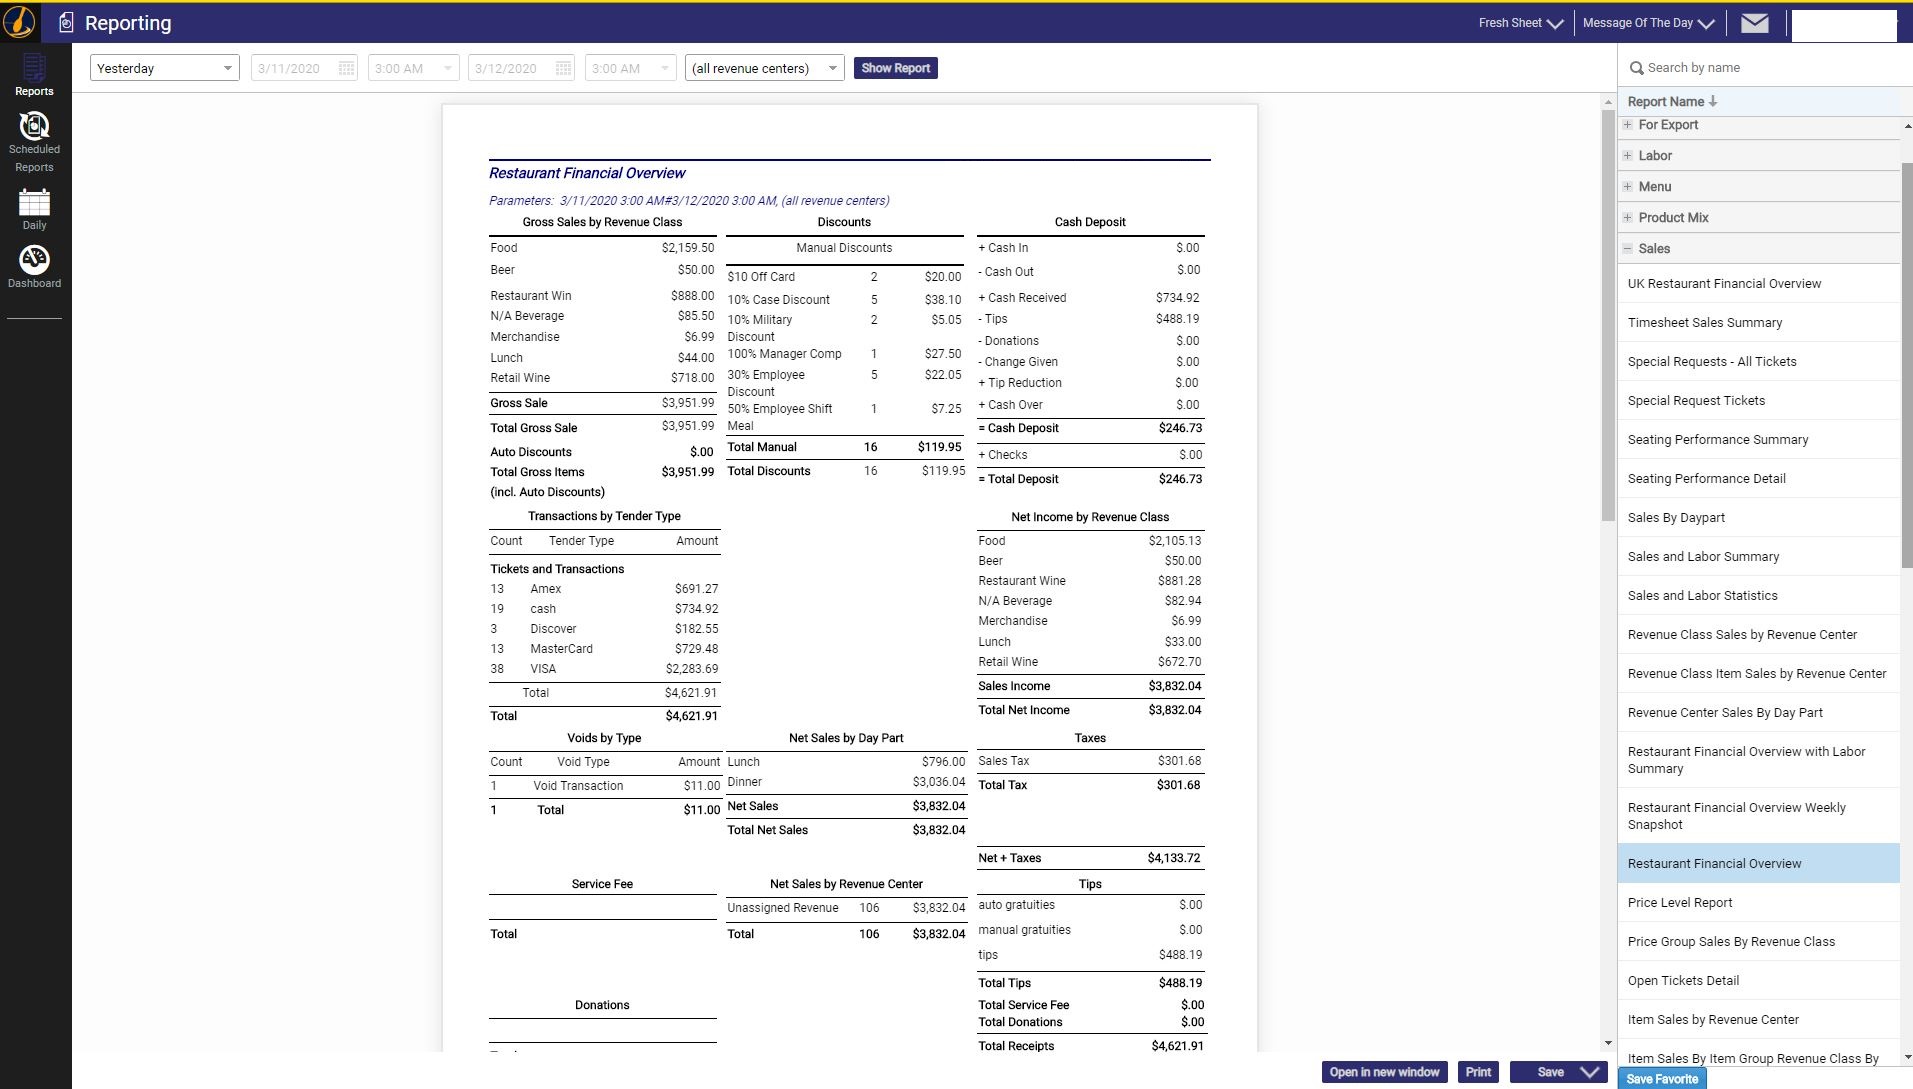Image resolution: width=1913 pixels, height=1089 pixels.
Task: Click the search magnifier icon
Action: 1636,68
